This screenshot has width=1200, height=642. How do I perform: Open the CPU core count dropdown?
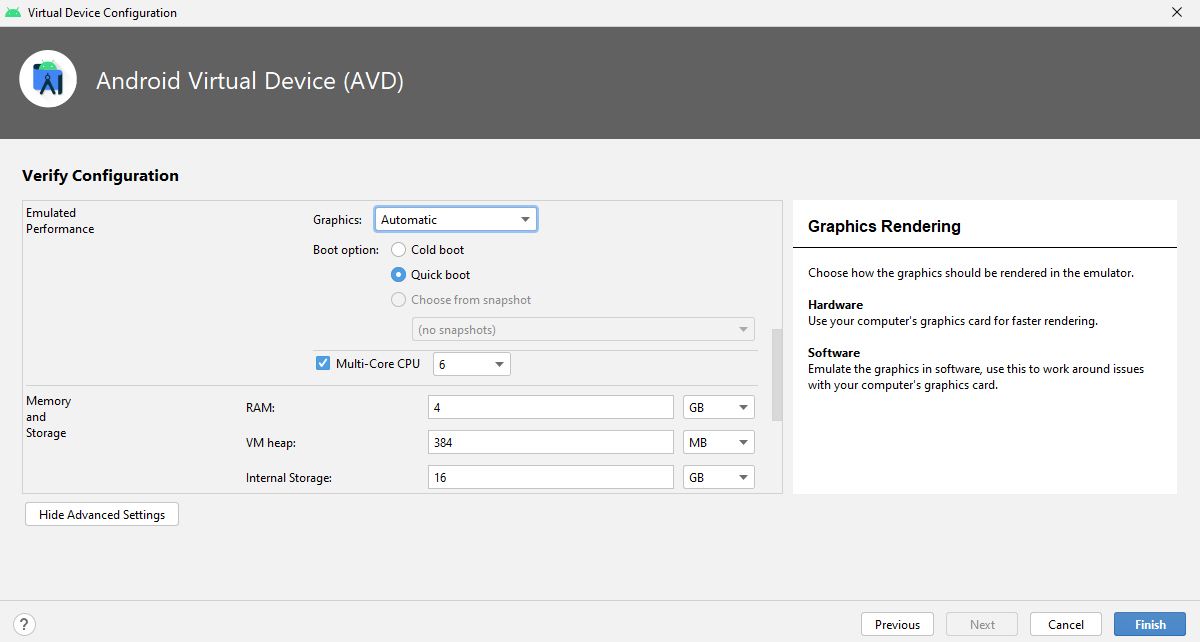click(472, 364)
